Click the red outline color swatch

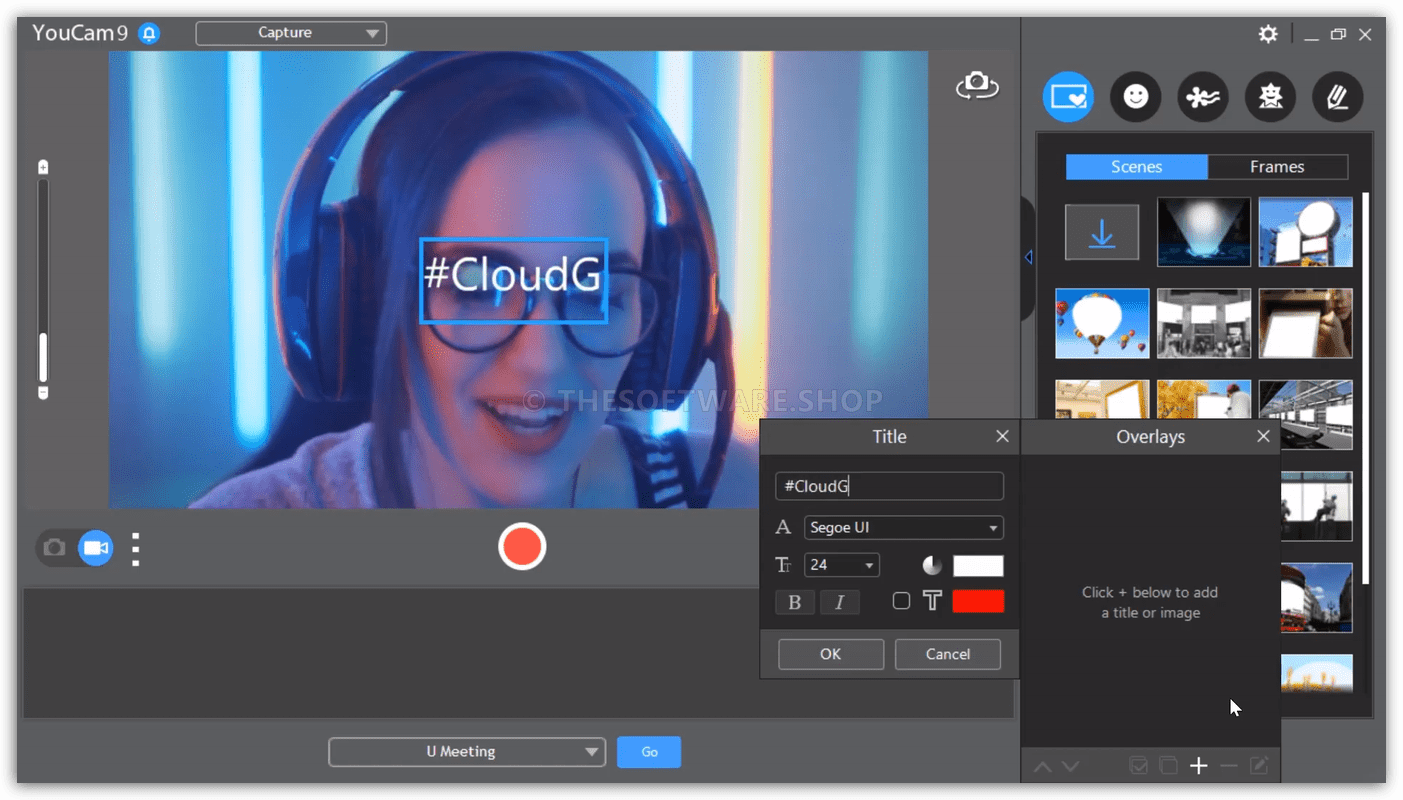pos(978,601)
